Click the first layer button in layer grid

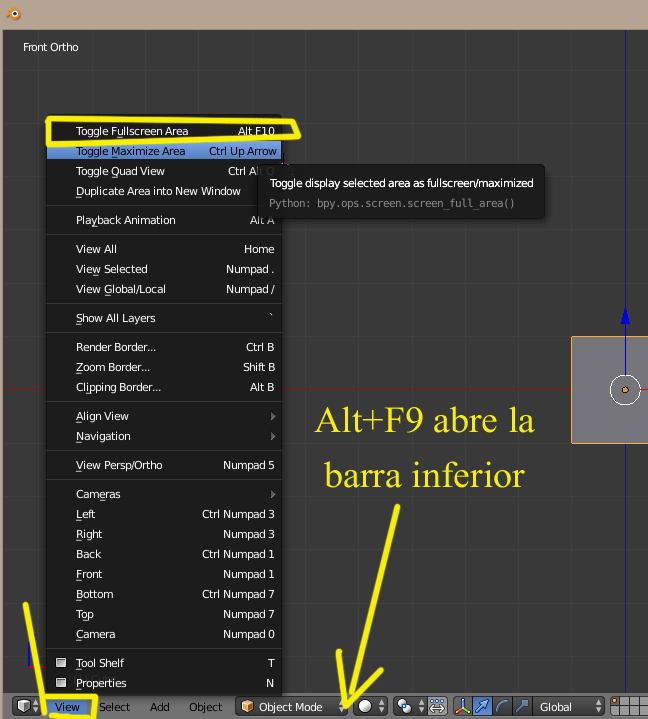tap(616, 702)
